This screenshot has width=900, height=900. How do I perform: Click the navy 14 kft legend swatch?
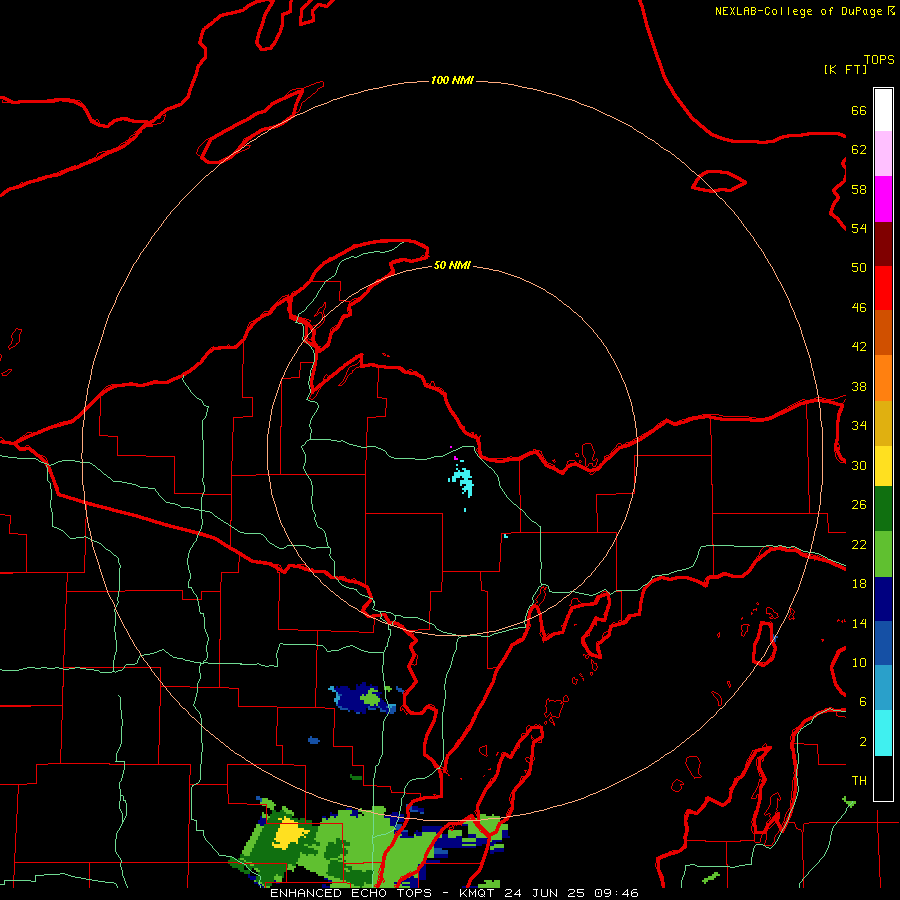click(x=883, y=599)
